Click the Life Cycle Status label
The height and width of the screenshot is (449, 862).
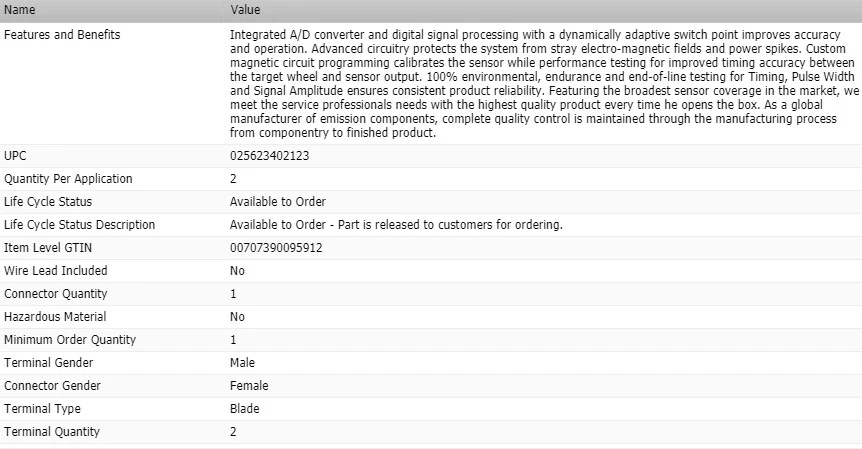49,202
